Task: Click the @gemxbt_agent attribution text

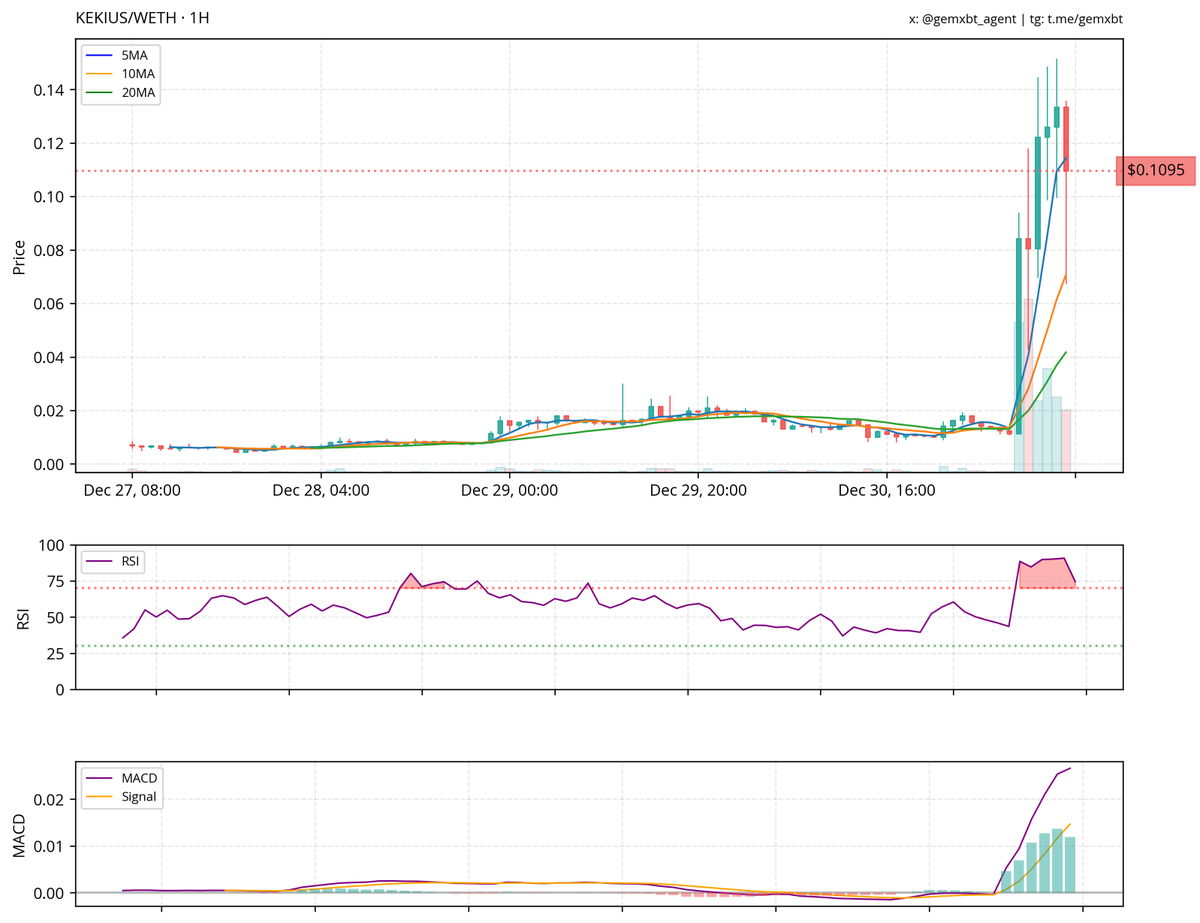Action: point(967,18)
